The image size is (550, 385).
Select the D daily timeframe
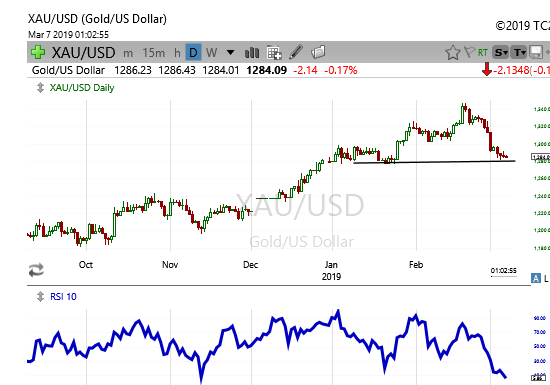click(193, 53)
